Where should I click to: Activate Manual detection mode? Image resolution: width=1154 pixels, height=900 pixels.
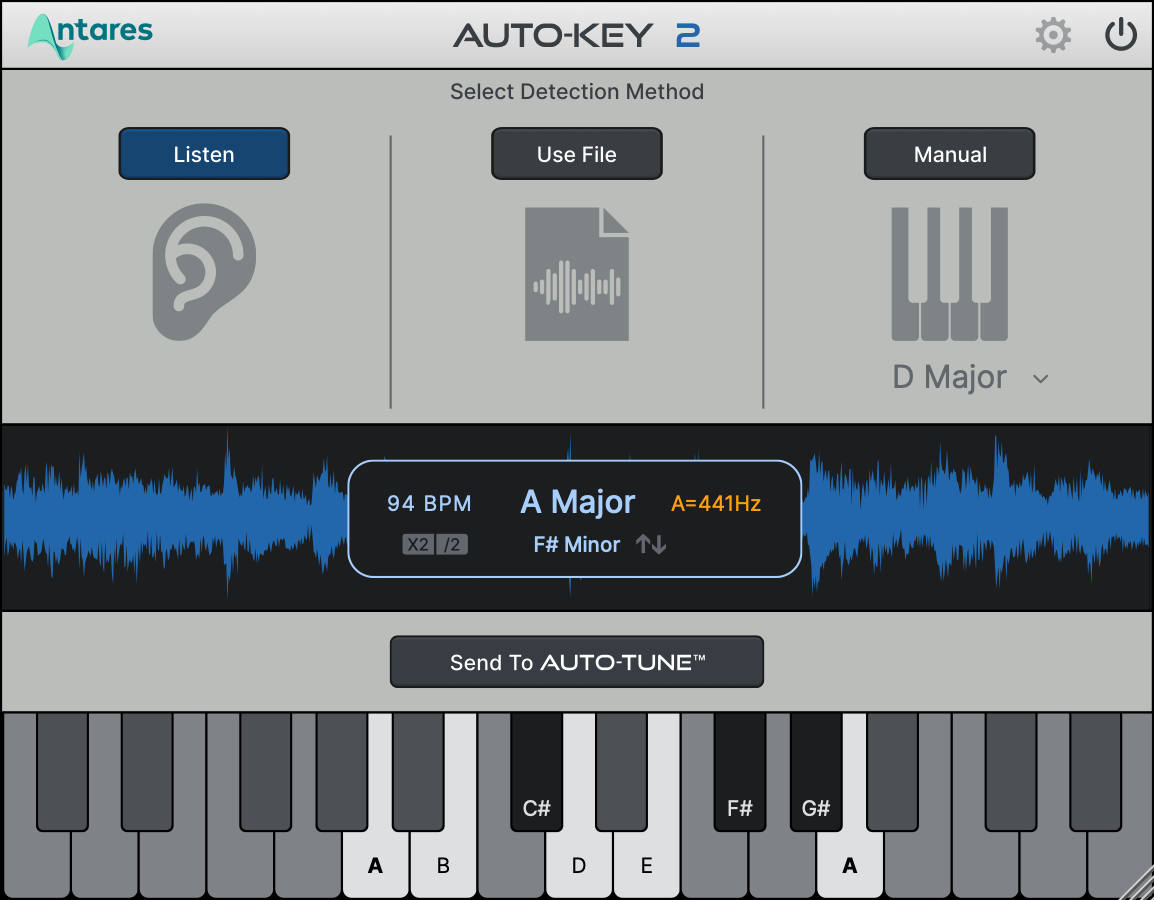[x=949, y=153]
